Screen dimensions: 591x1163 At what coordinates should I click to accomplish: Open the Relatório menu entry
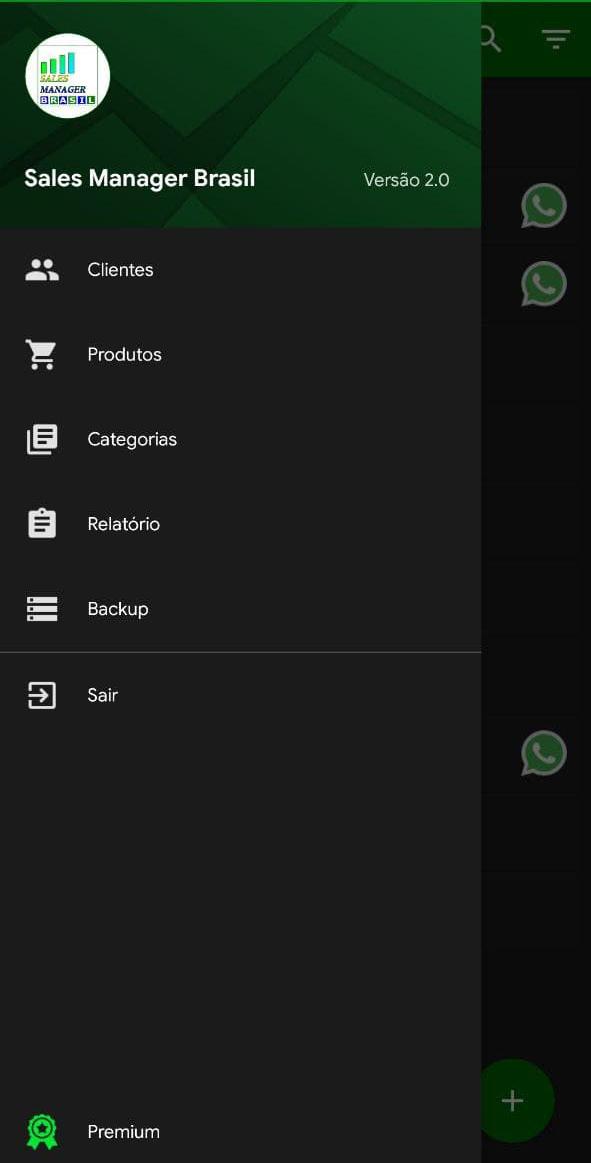pyautogui.click(x=240, y=524)
